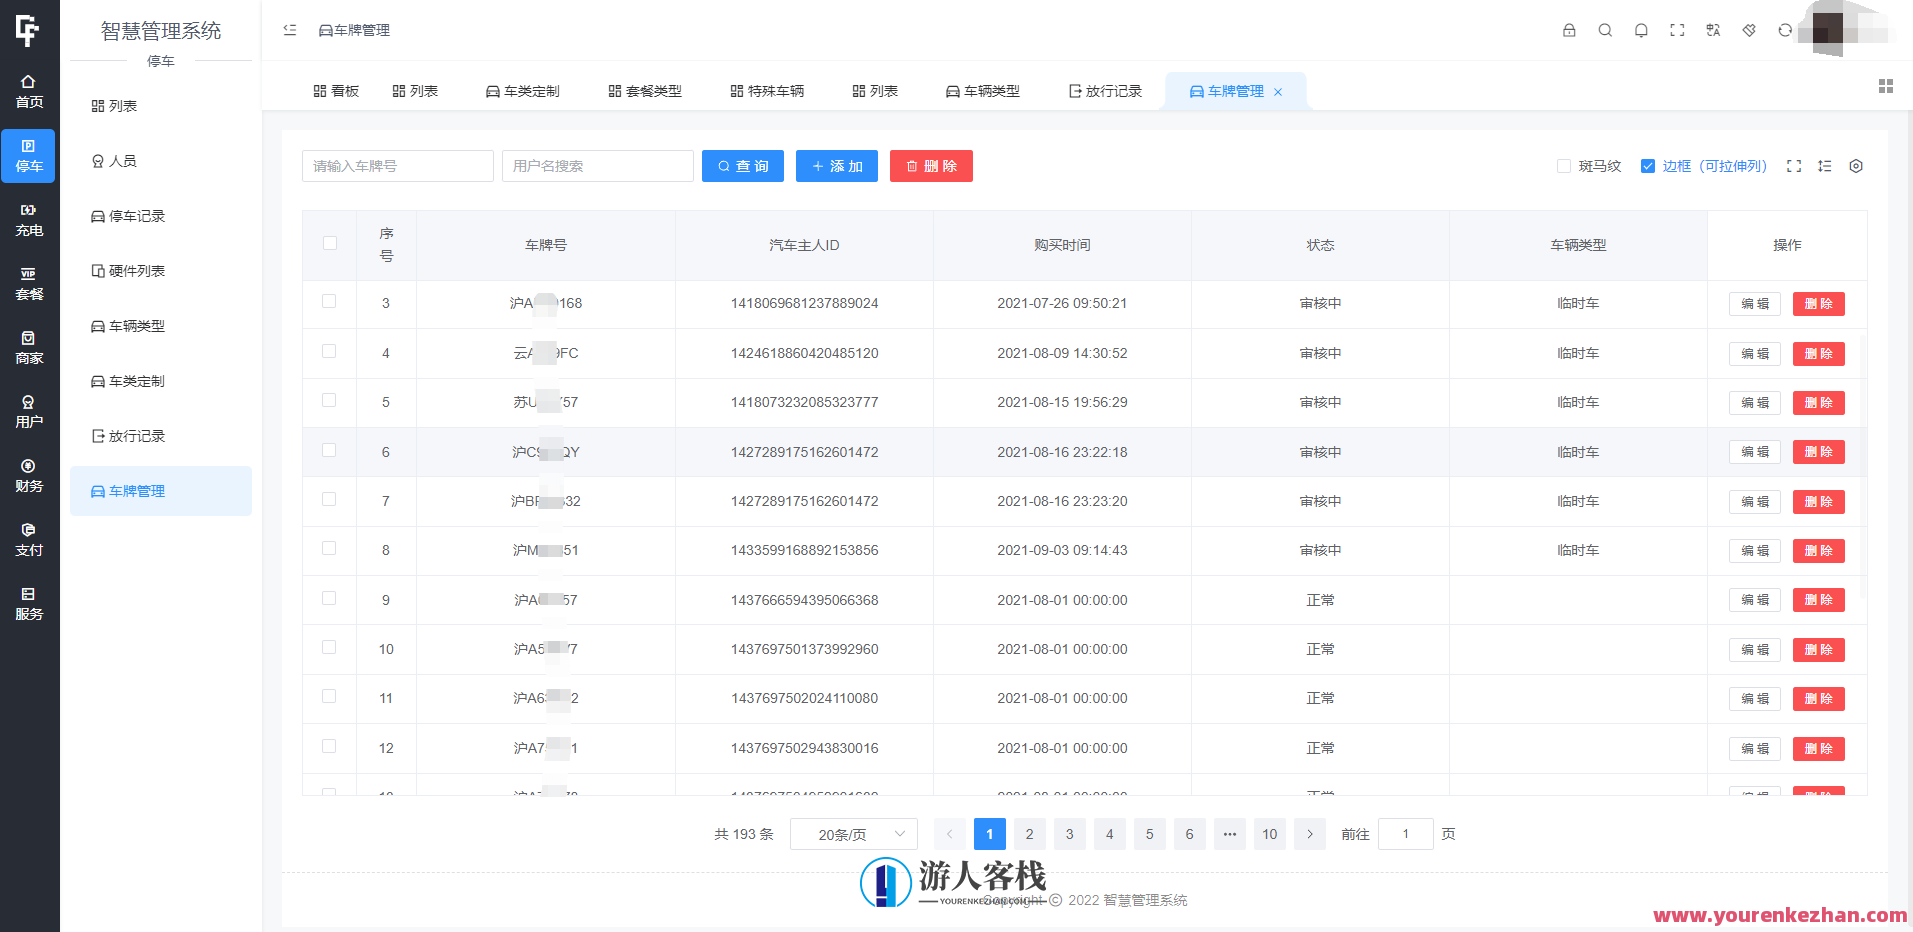1913x932 pixels.
Task: Switch to the 特殊车辆 tab
Action: click(x=766, y=90)
